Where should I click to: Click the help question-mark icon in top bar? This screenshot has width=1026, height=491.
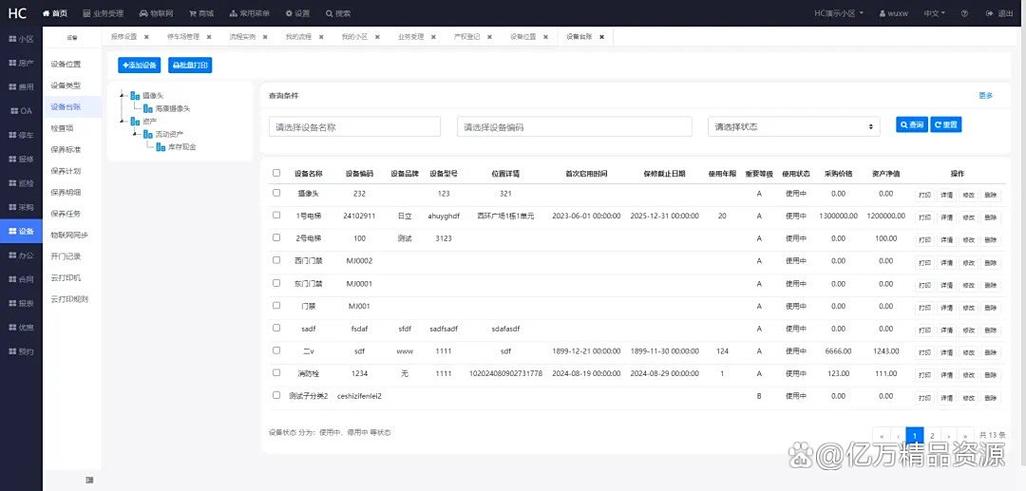coord(964,13)
